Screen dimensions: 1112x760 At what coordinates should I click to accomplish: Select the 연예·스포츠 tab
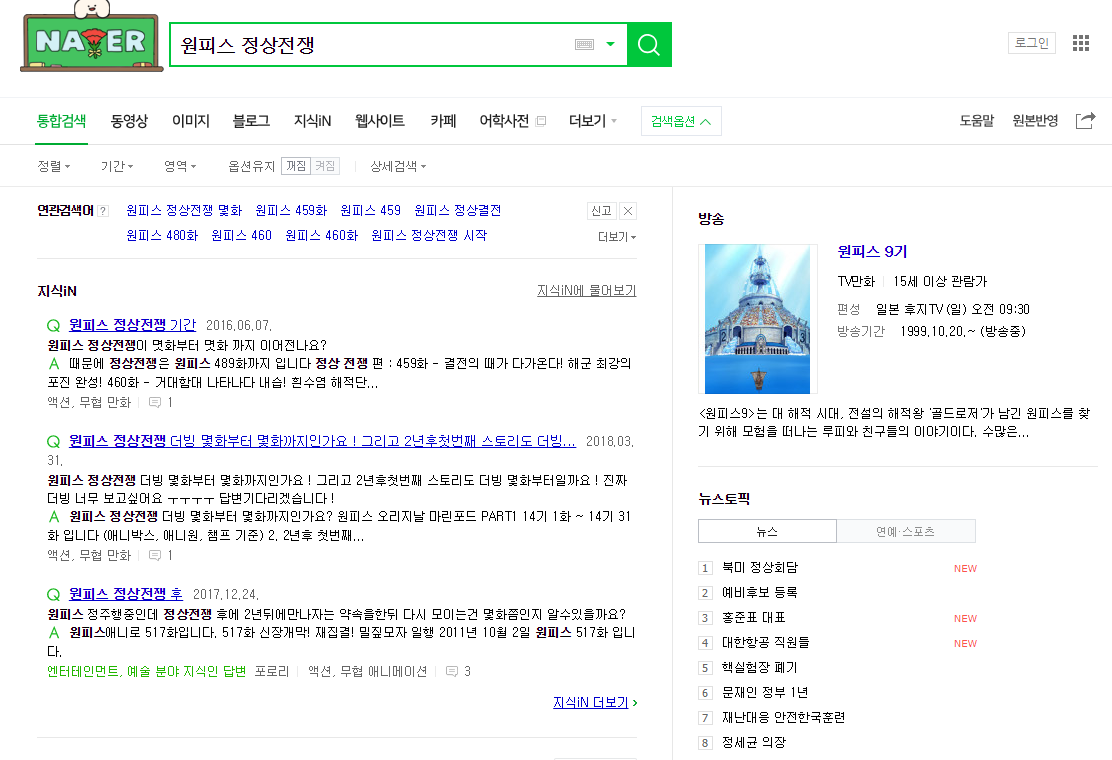coord(906,531)
